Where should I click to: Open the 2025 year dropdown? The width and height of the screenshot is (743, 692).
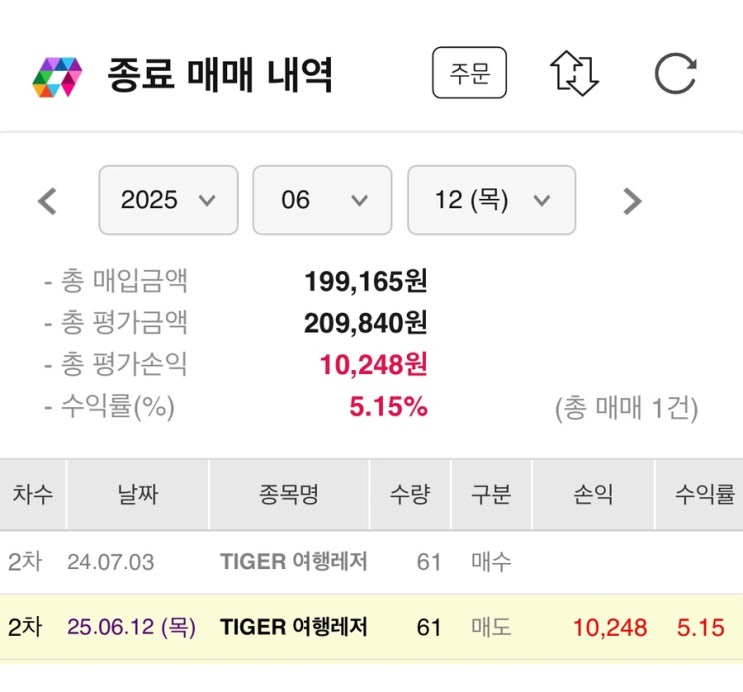tap(168, 200)
